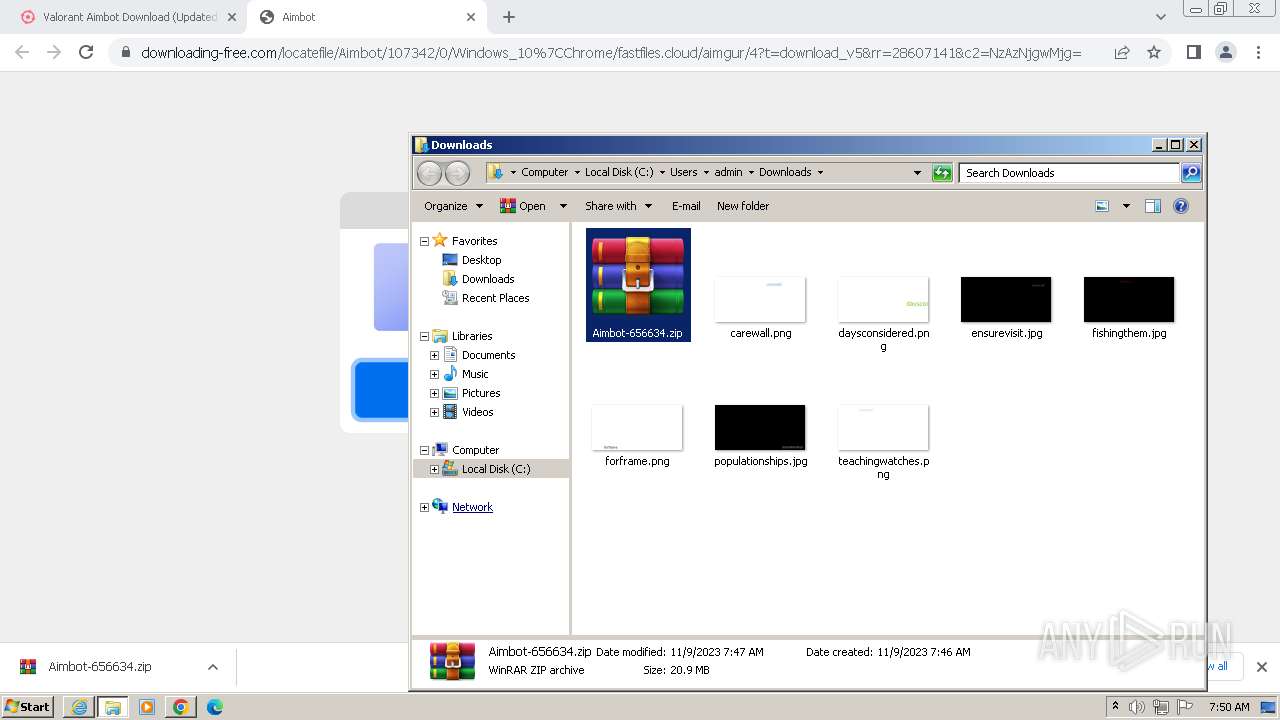Viewport: 1280px width, 720px height.
Task: Expand the Documents library node
Action: (x=434, y=355)
